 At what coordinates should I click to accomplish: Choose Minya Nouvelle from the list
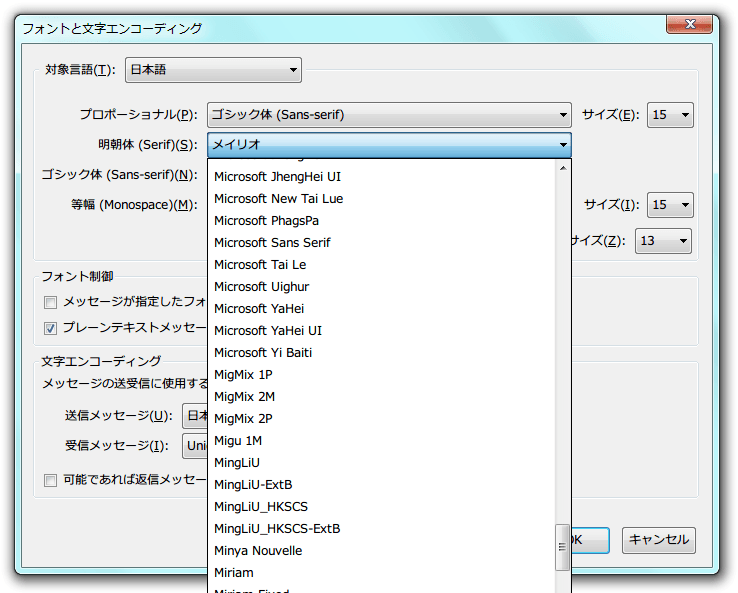[x=258, y=551]
